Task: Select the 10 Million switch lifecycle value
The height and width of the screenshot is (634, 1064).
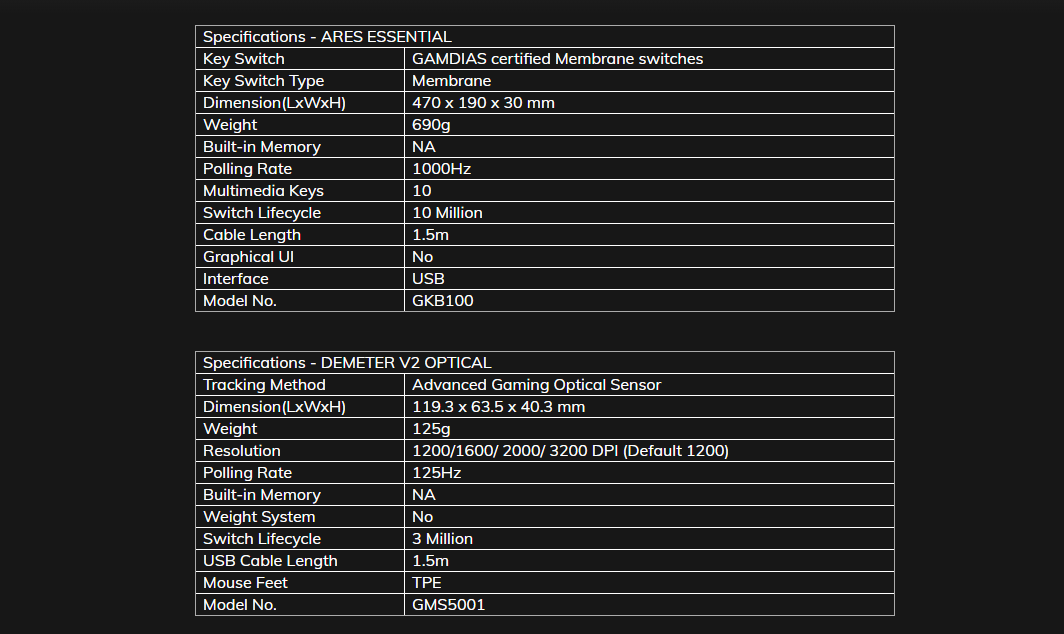Action: (x=447, y=212)
